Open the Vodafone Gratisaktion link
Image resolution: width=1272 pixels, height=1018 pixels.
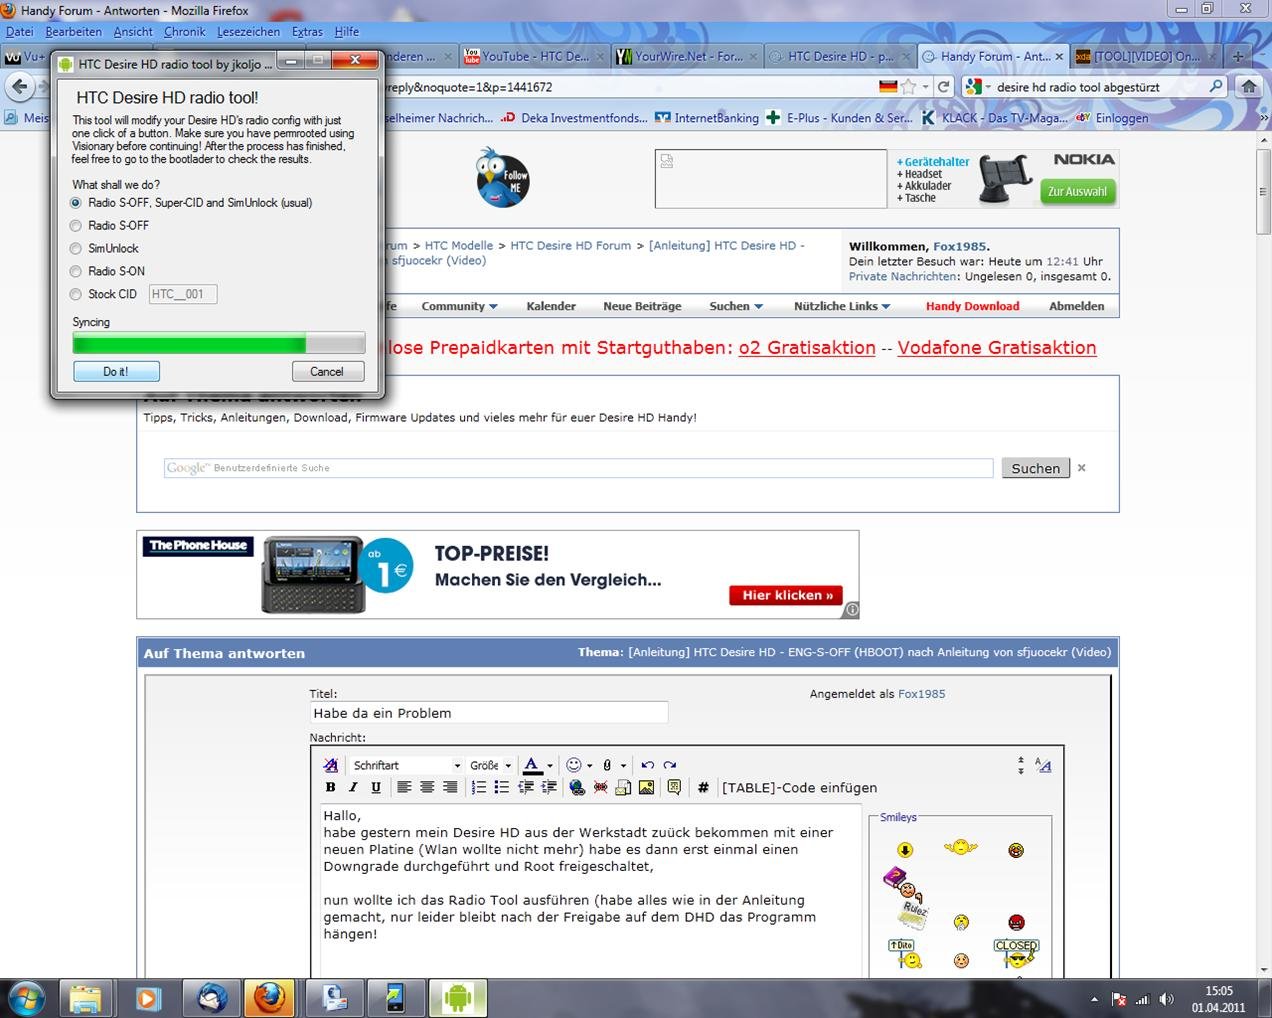tap(997, 348)
